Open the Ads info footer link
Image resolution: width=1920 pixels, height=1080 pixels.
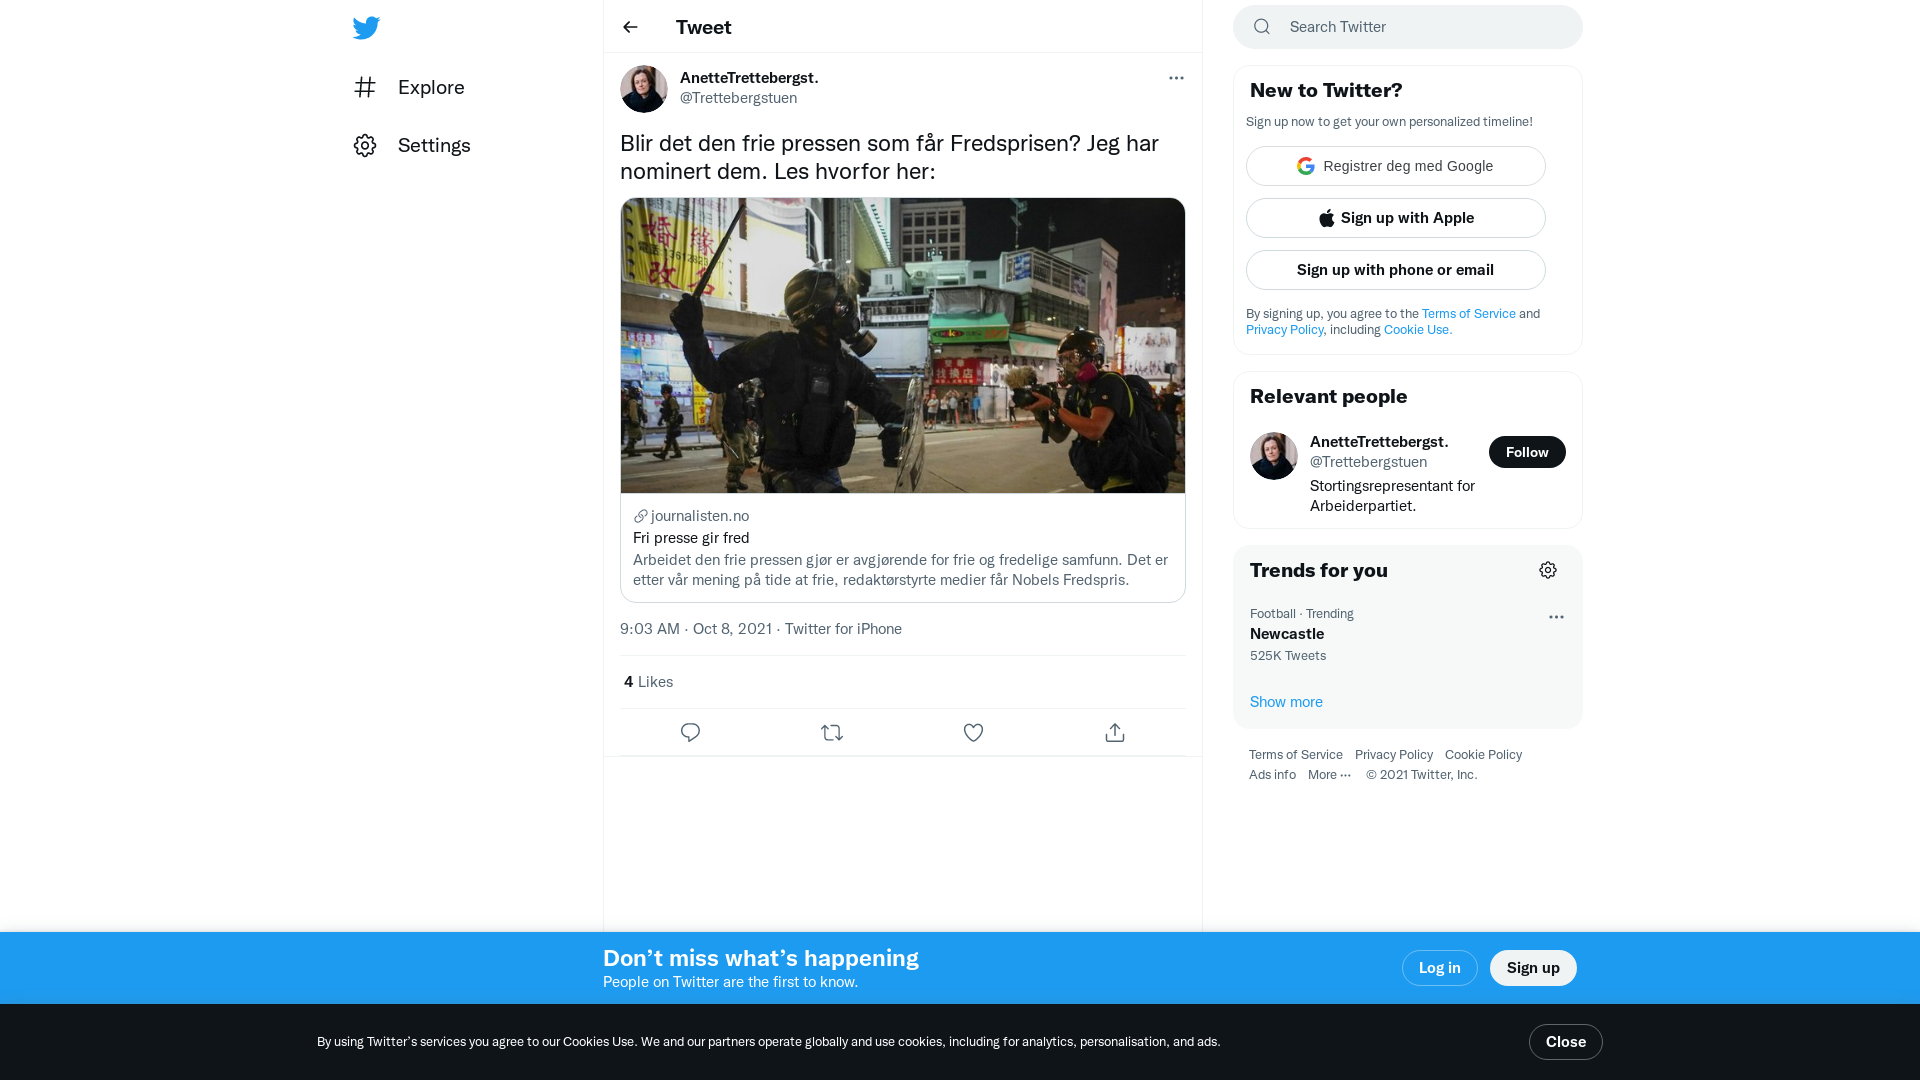coord(1272,774)
